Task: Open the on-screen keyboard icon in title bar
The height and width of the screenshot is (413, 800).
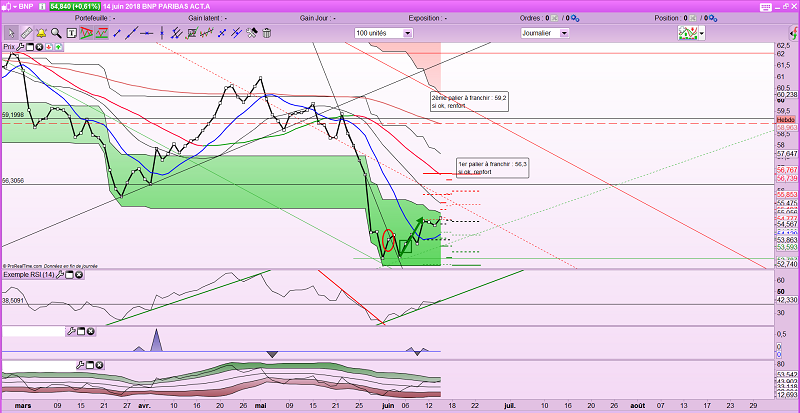Action: [766, 6]
